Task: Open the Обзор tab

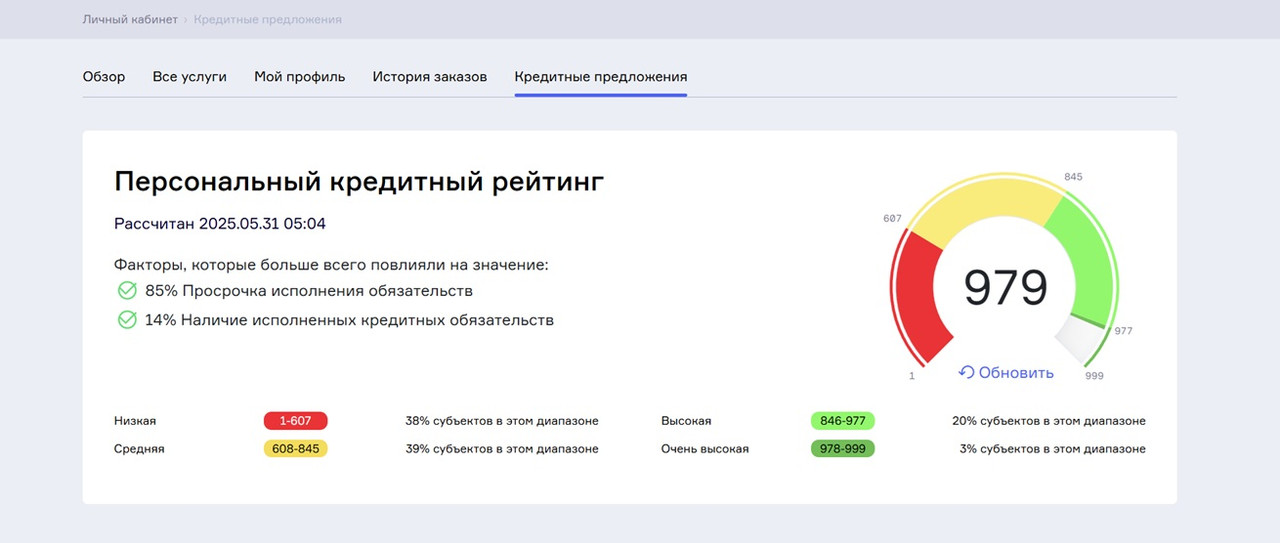Action: pos(104,77)
